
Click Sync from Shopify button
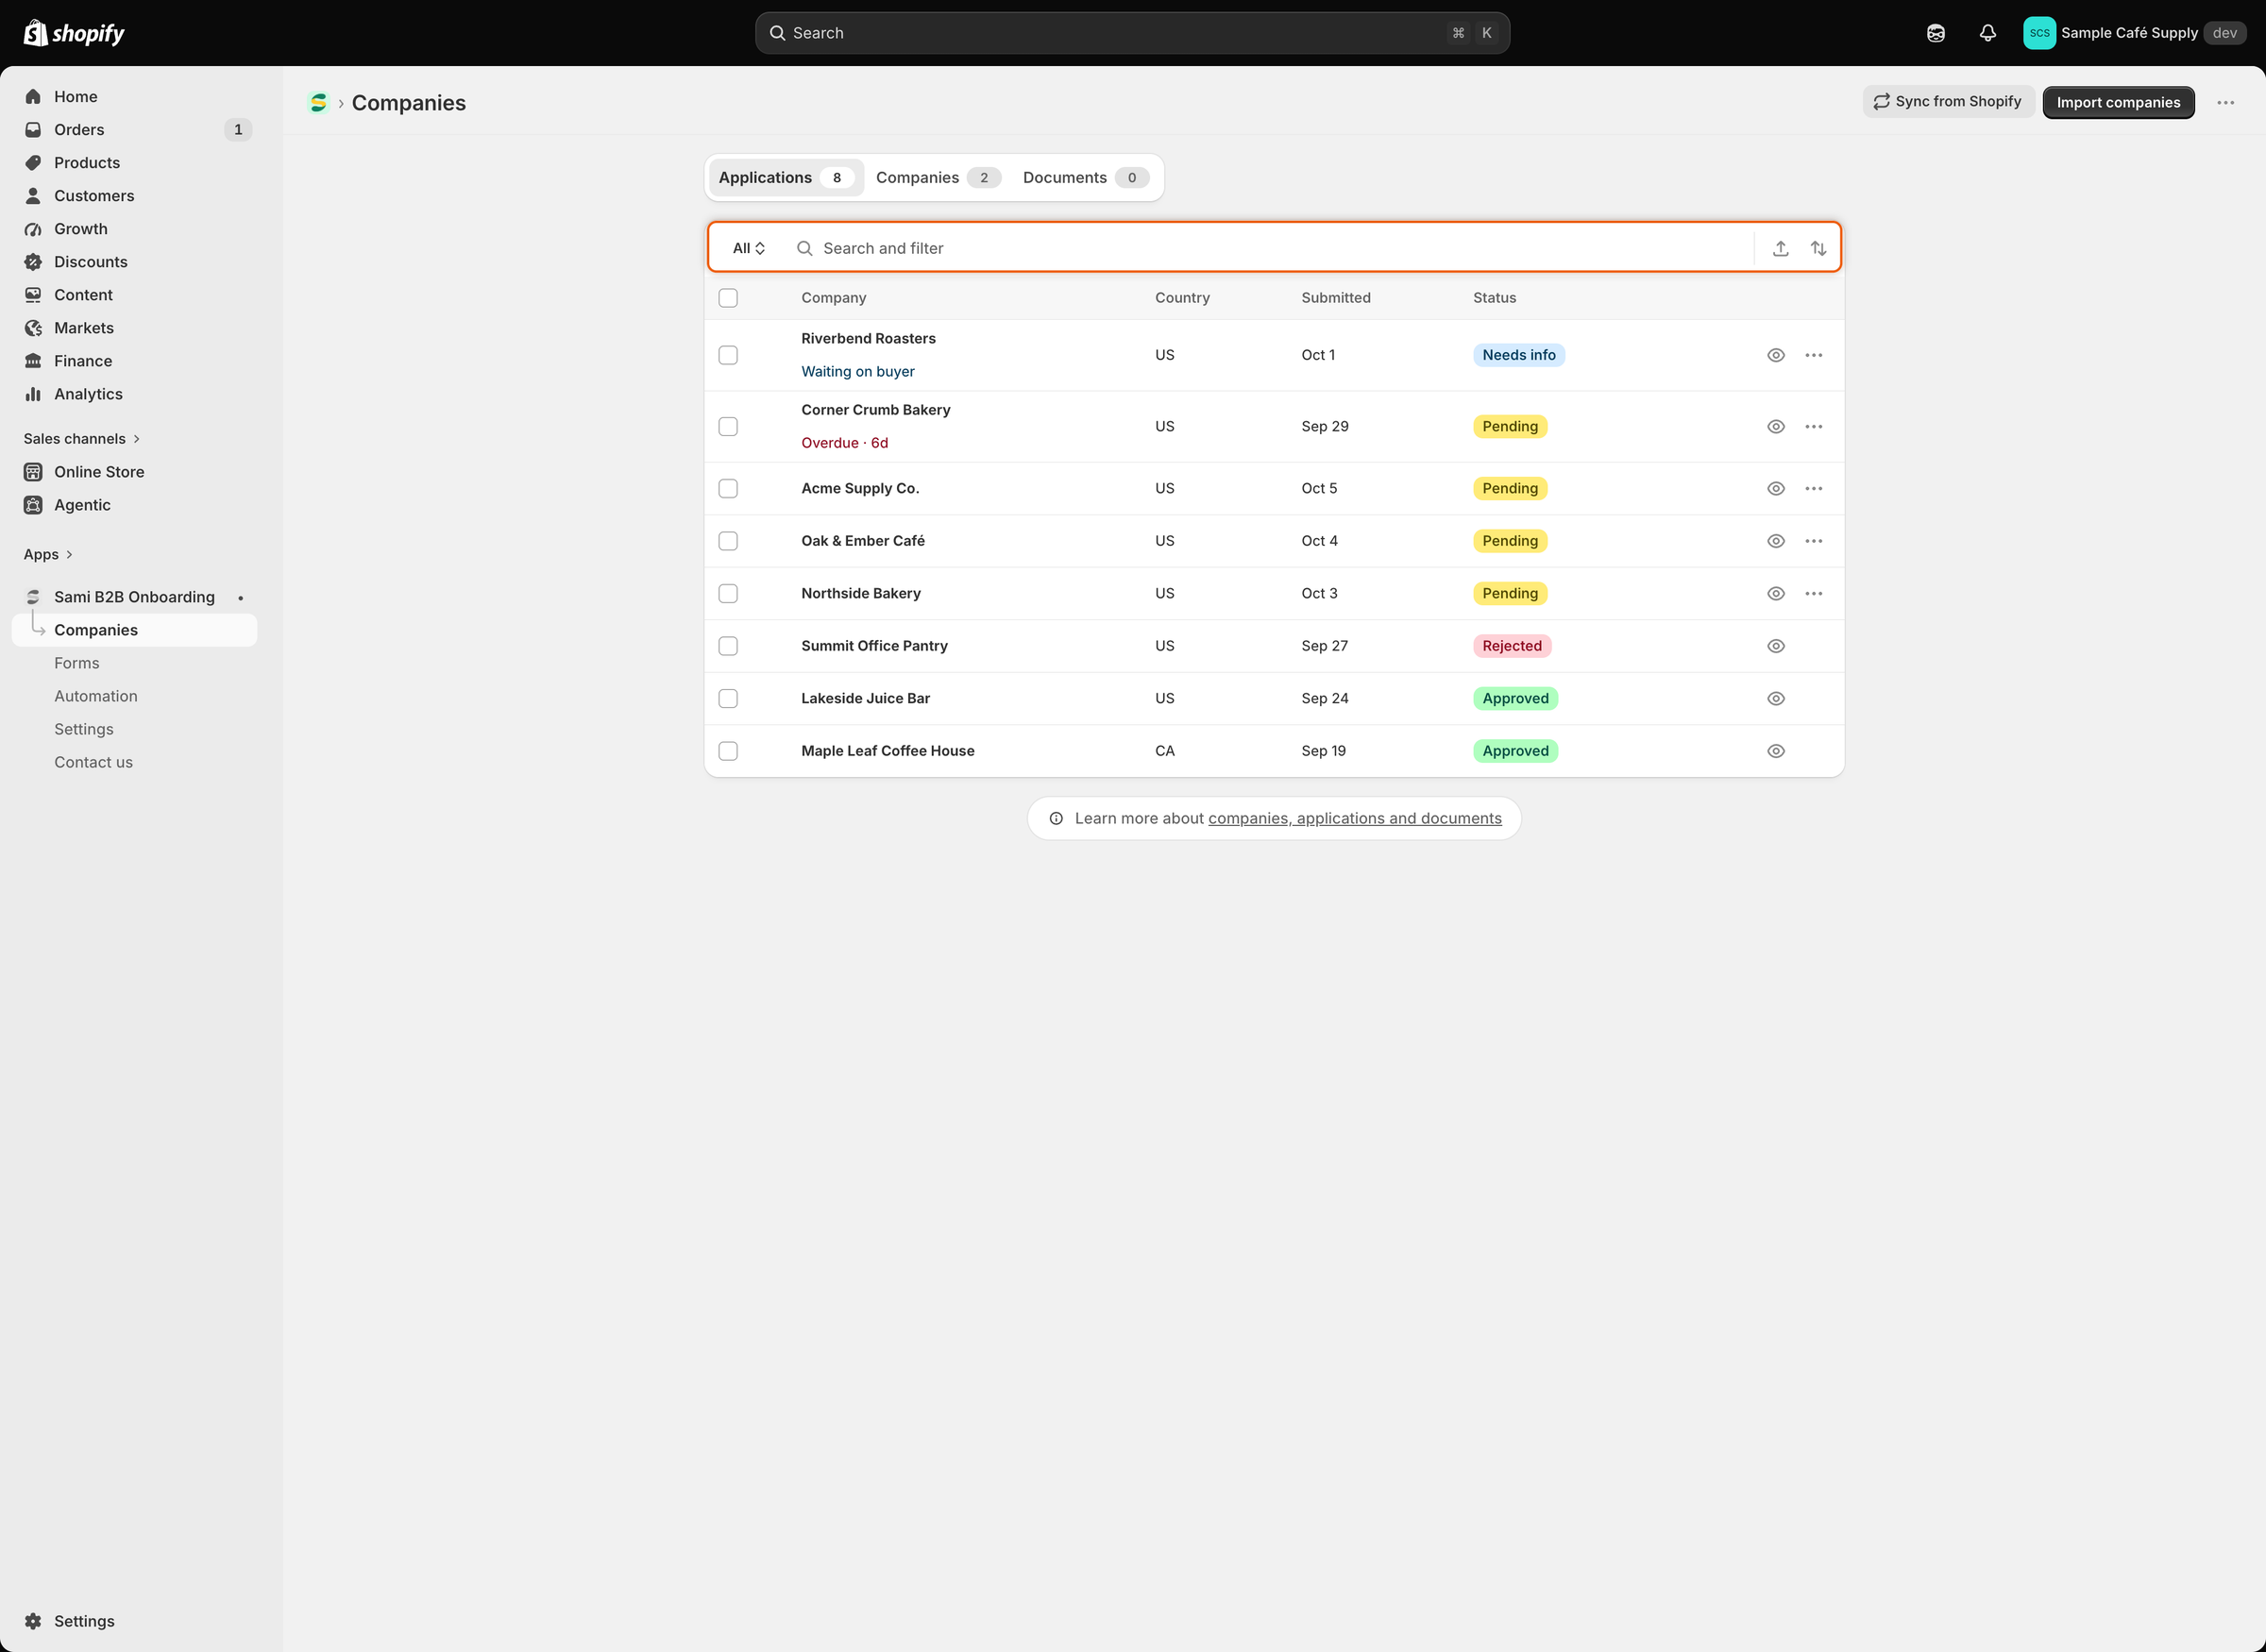click(x=1948, y=102)
